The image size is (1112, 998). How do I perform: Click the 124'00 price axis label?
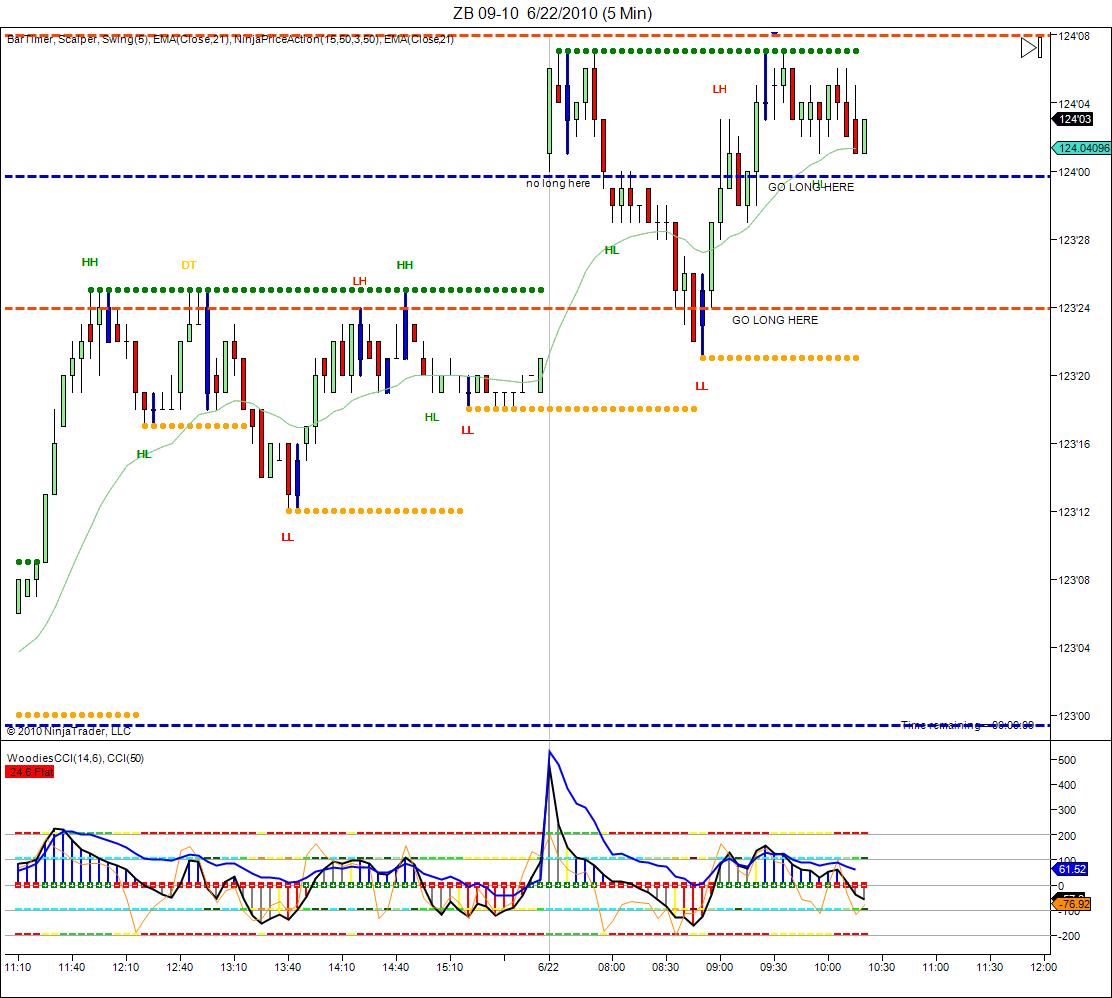1074,172
